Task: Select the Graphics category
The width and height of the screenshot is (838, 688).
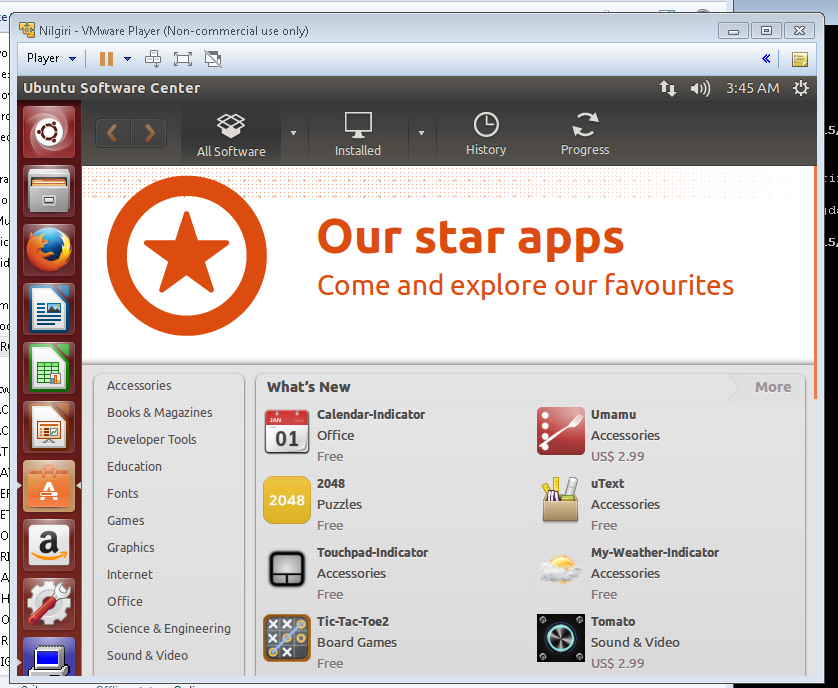Action: tap(130, 547)
